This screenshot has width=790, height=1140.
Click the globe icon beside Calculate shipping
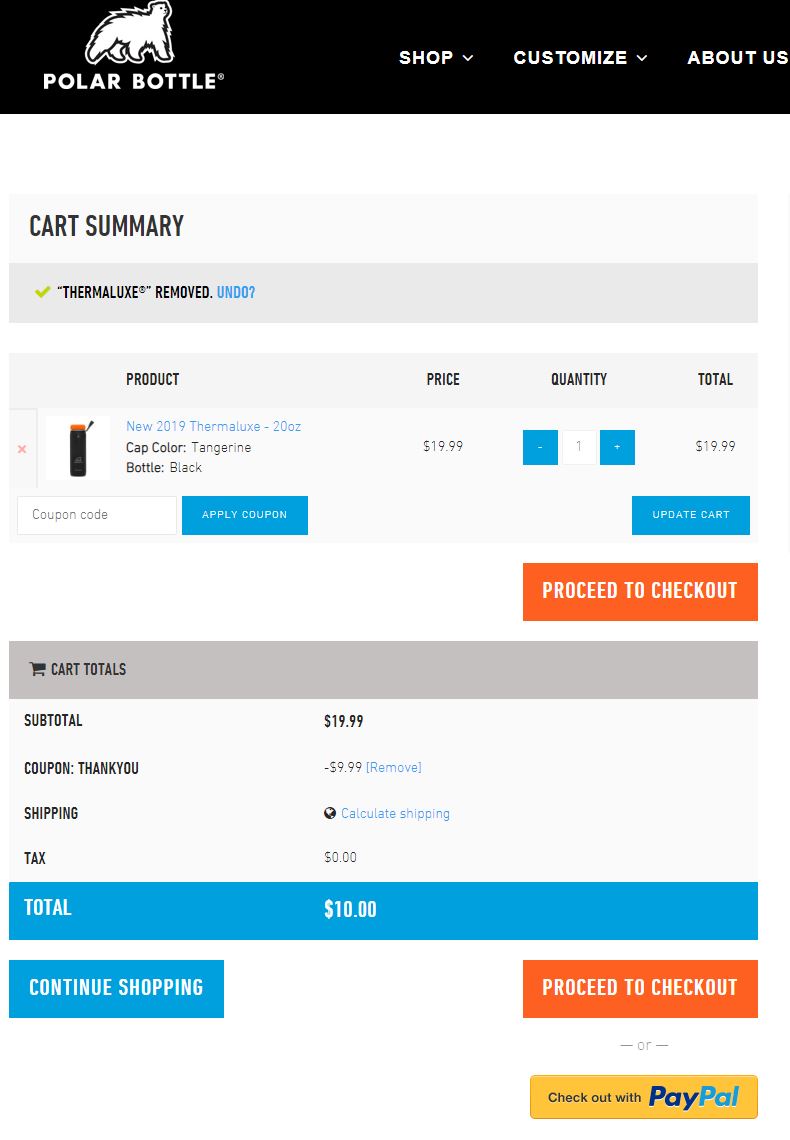(x=330, y=814)
